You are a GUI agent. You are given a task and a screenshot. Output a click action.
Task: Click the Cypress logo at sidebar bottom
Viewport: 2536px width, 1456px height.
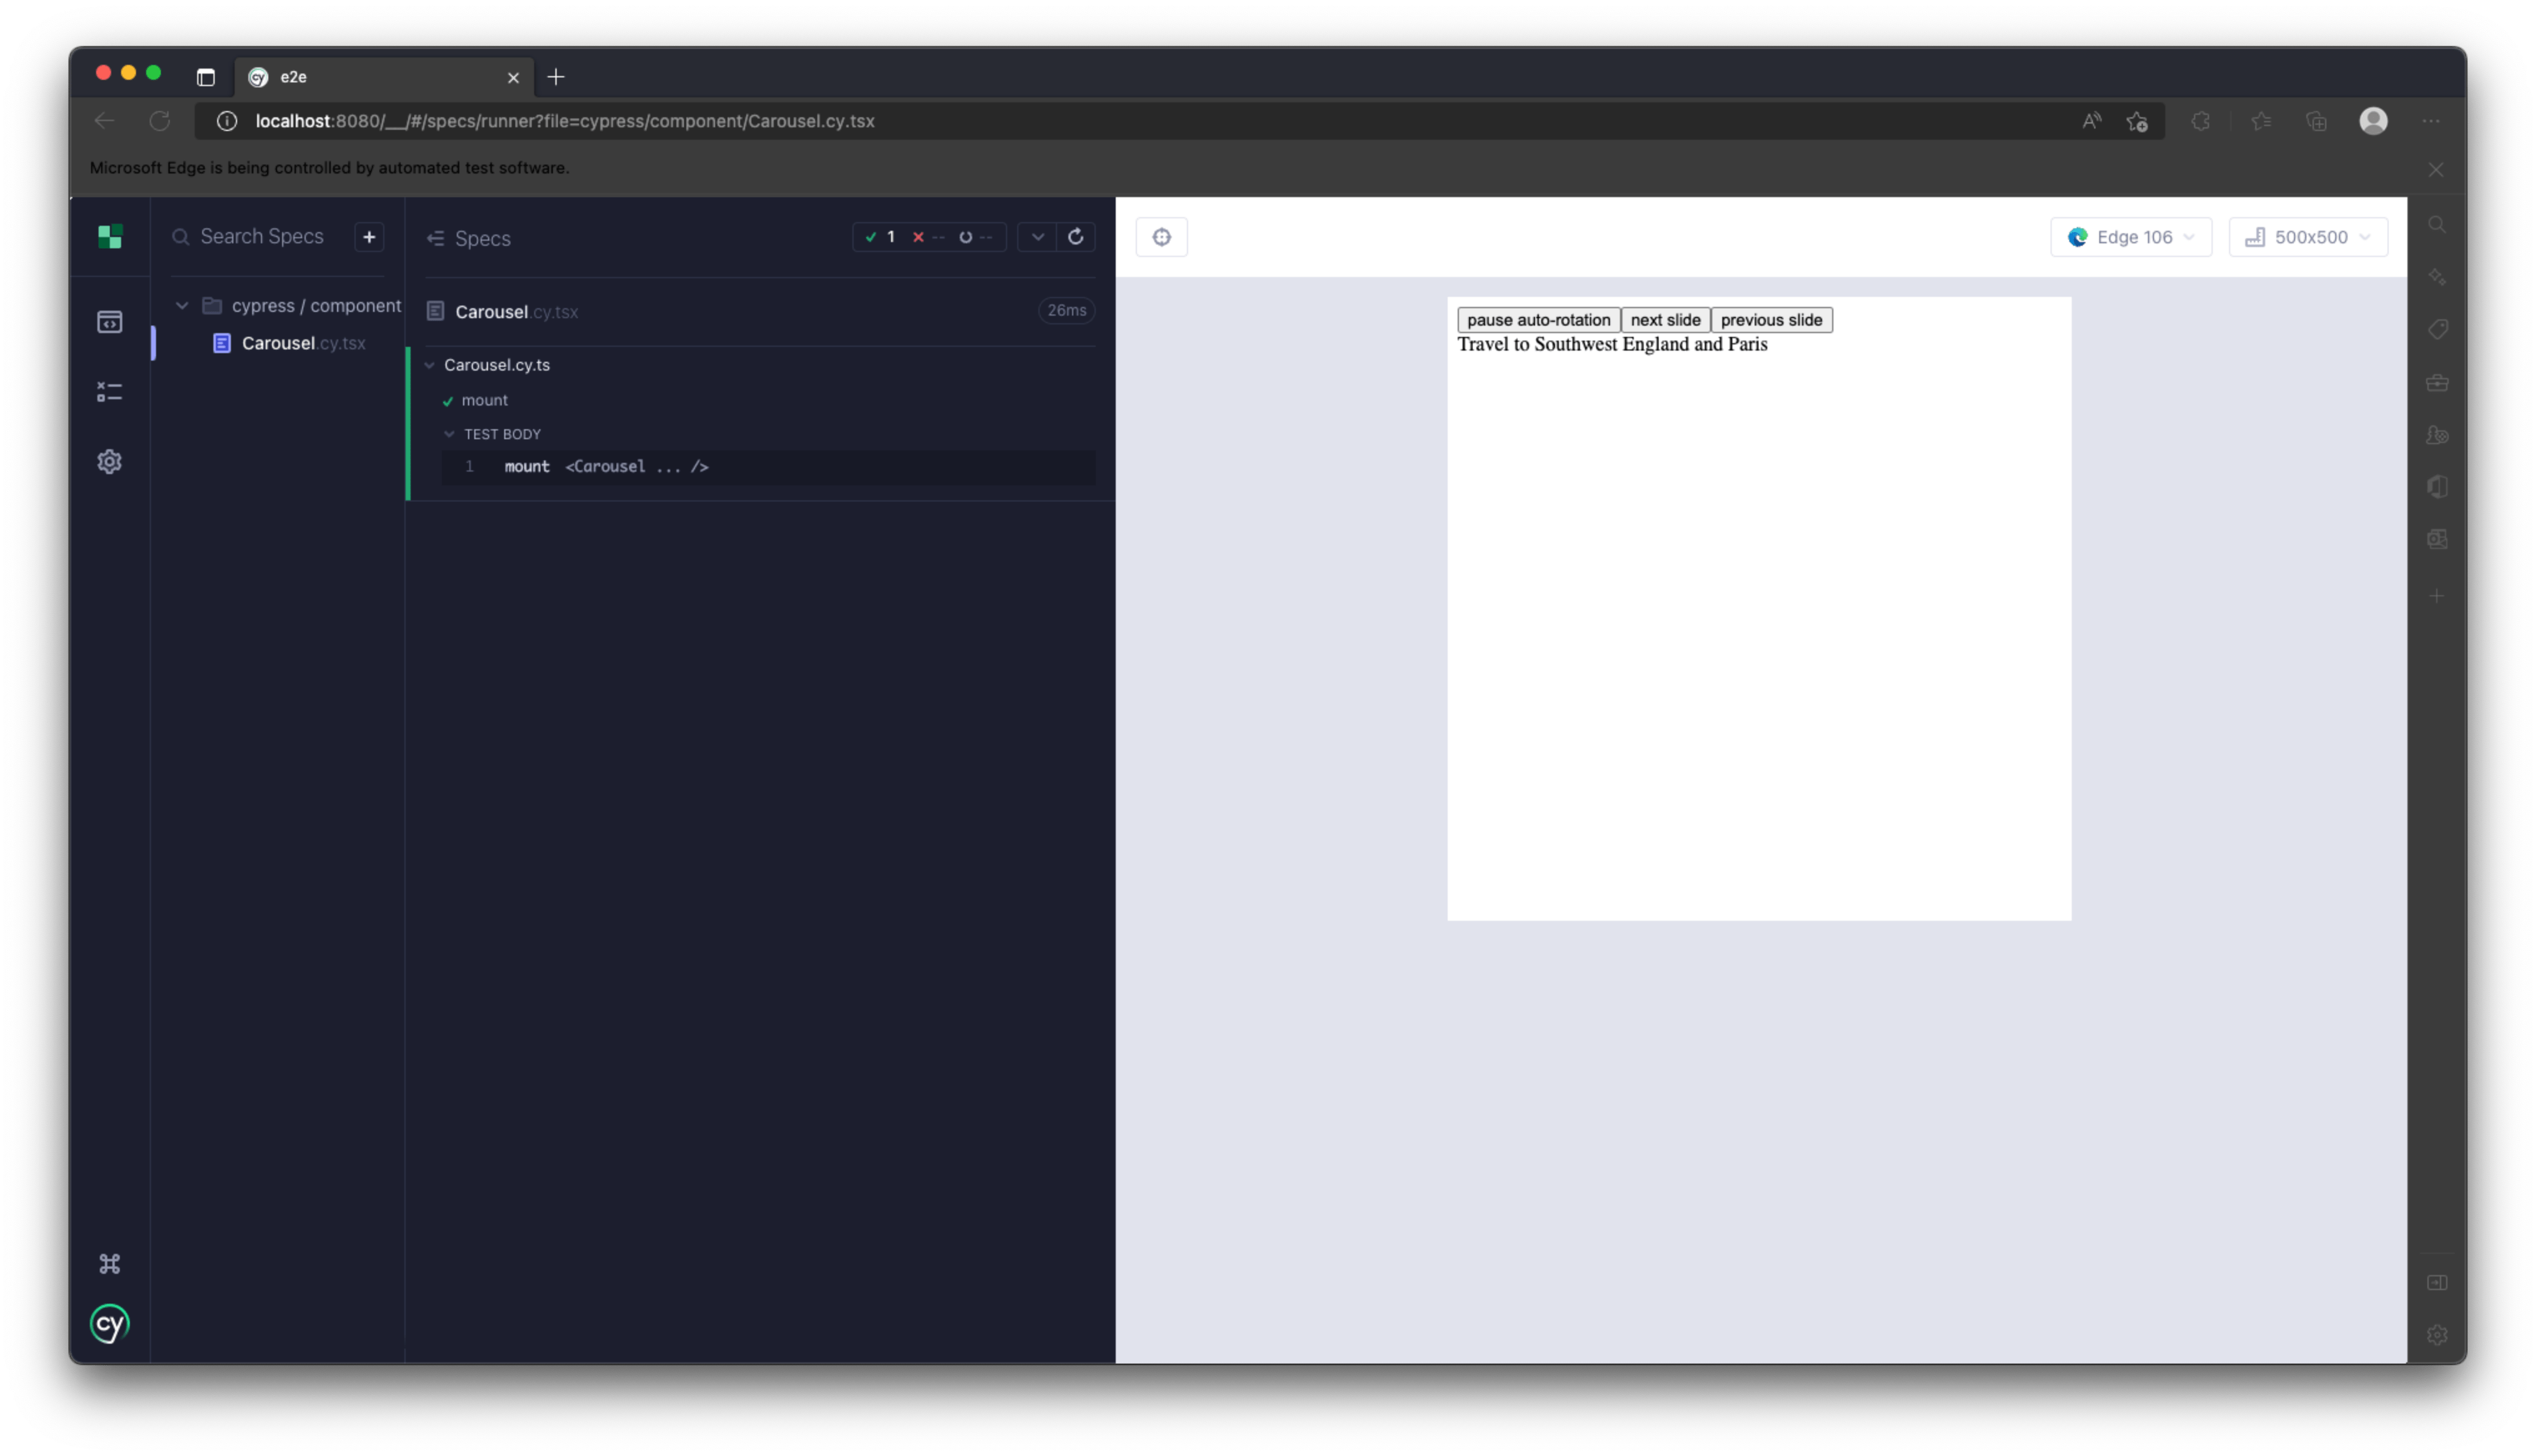(110, 1323)
